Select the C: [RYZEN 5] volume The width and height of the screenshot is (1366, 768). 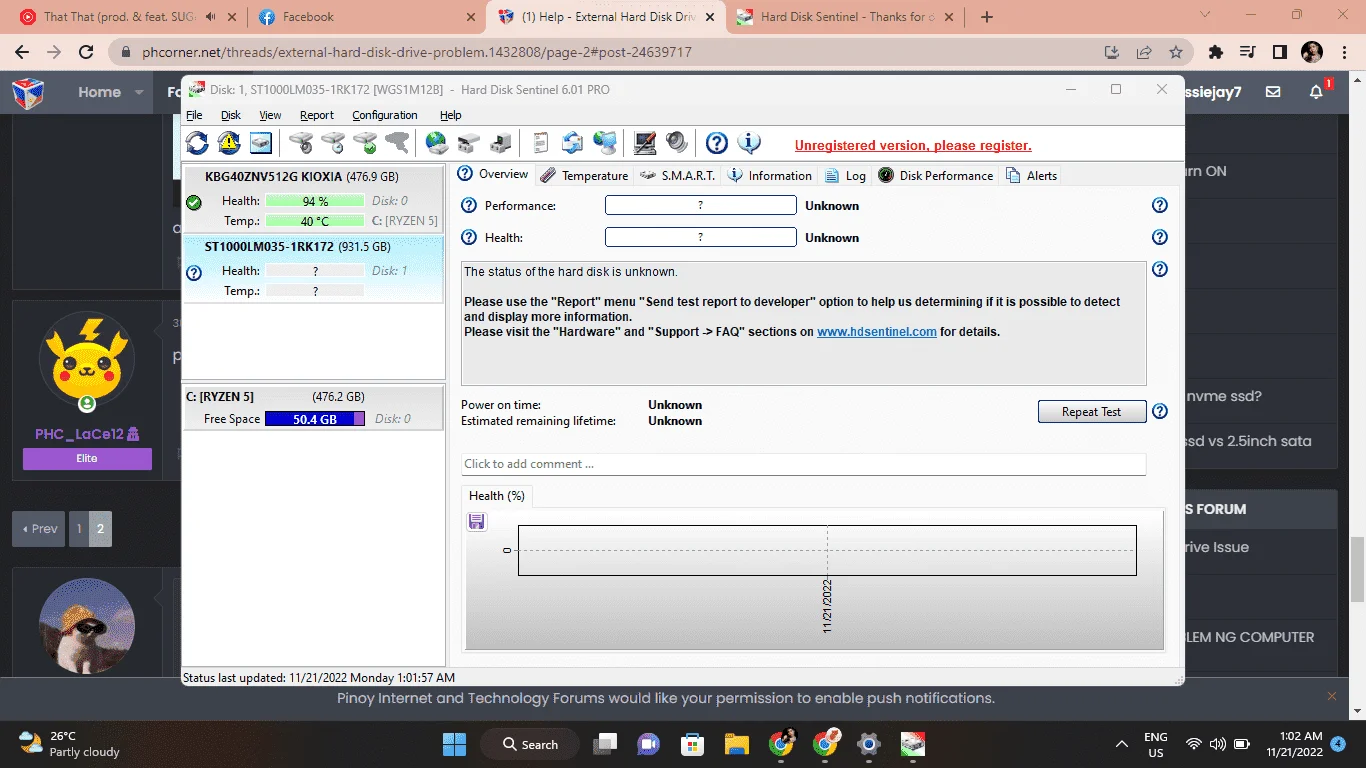(313, 408)
